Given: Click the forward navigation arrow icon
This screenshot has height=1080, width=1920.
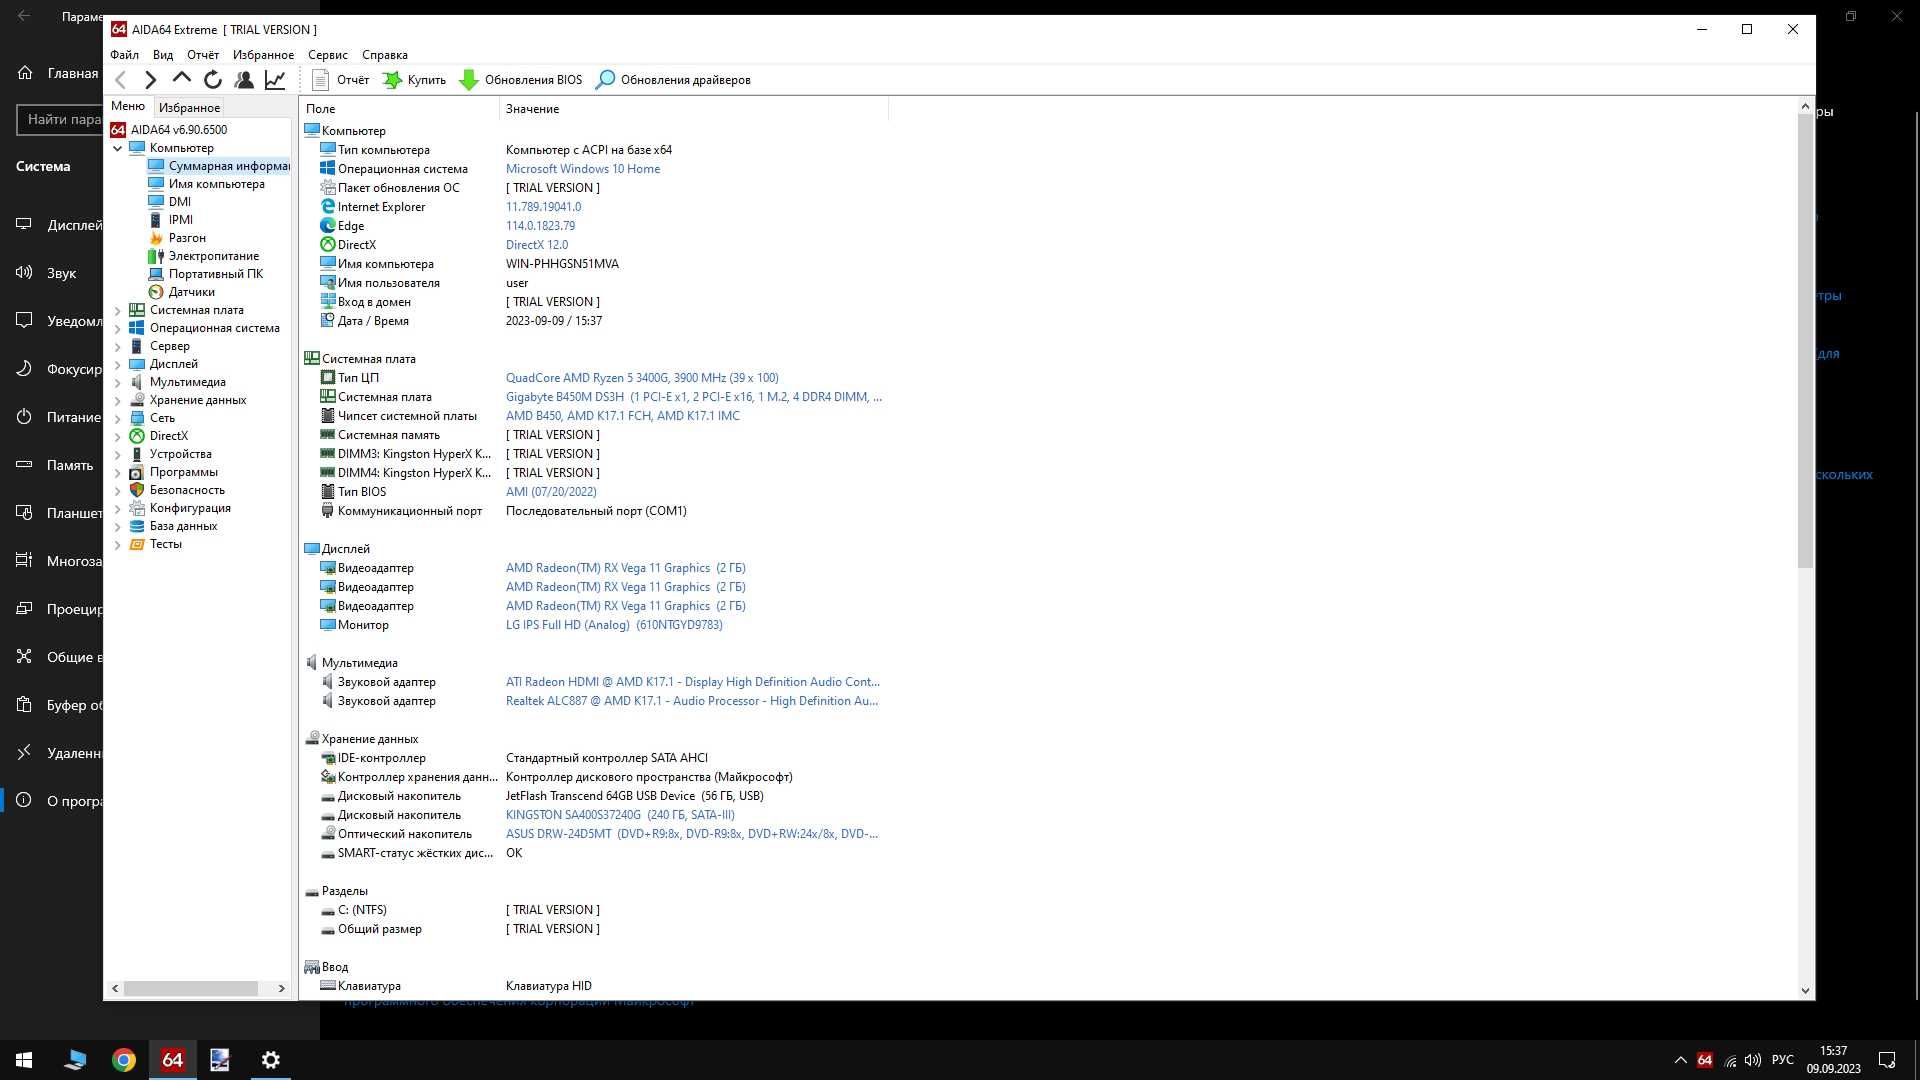Looking at the screenshot, I should (x=150, y=79).
